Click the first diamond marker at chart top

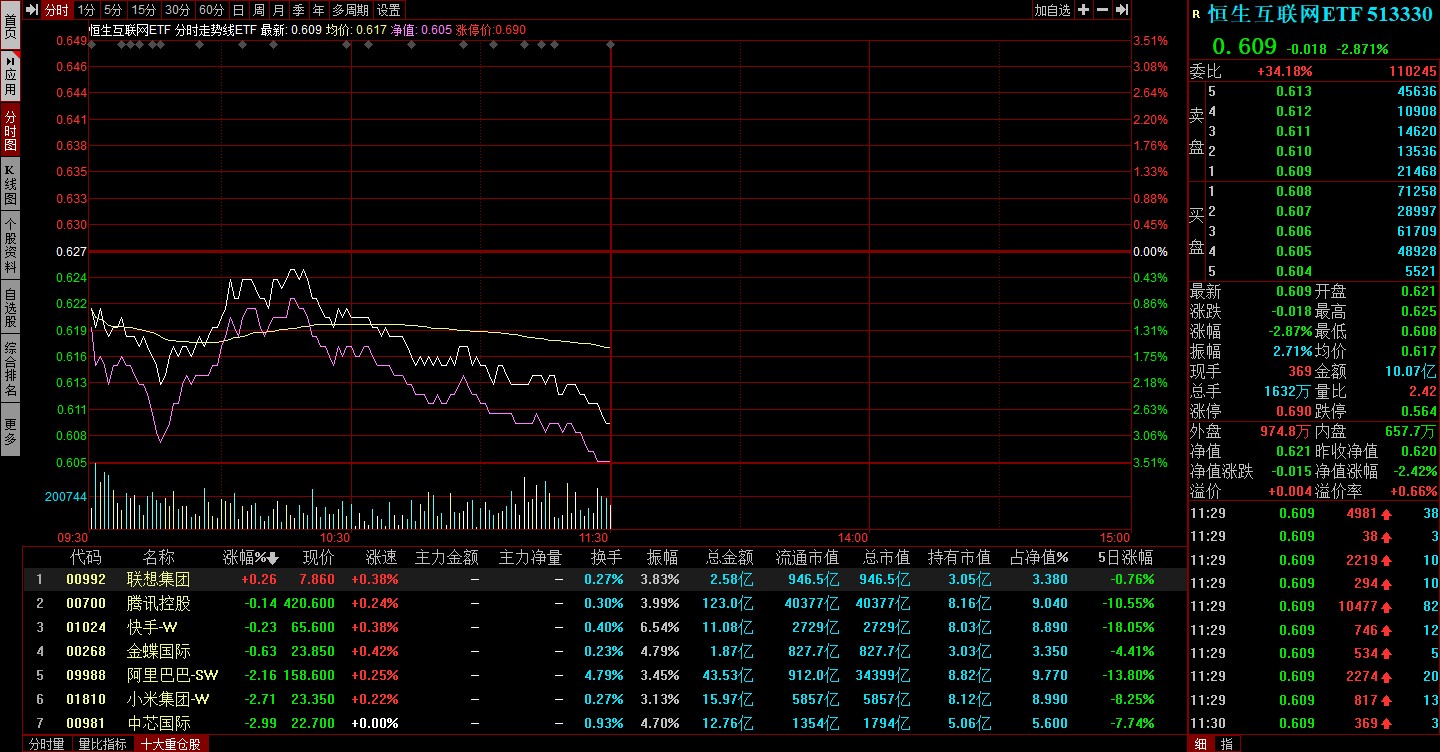(92, 44)
